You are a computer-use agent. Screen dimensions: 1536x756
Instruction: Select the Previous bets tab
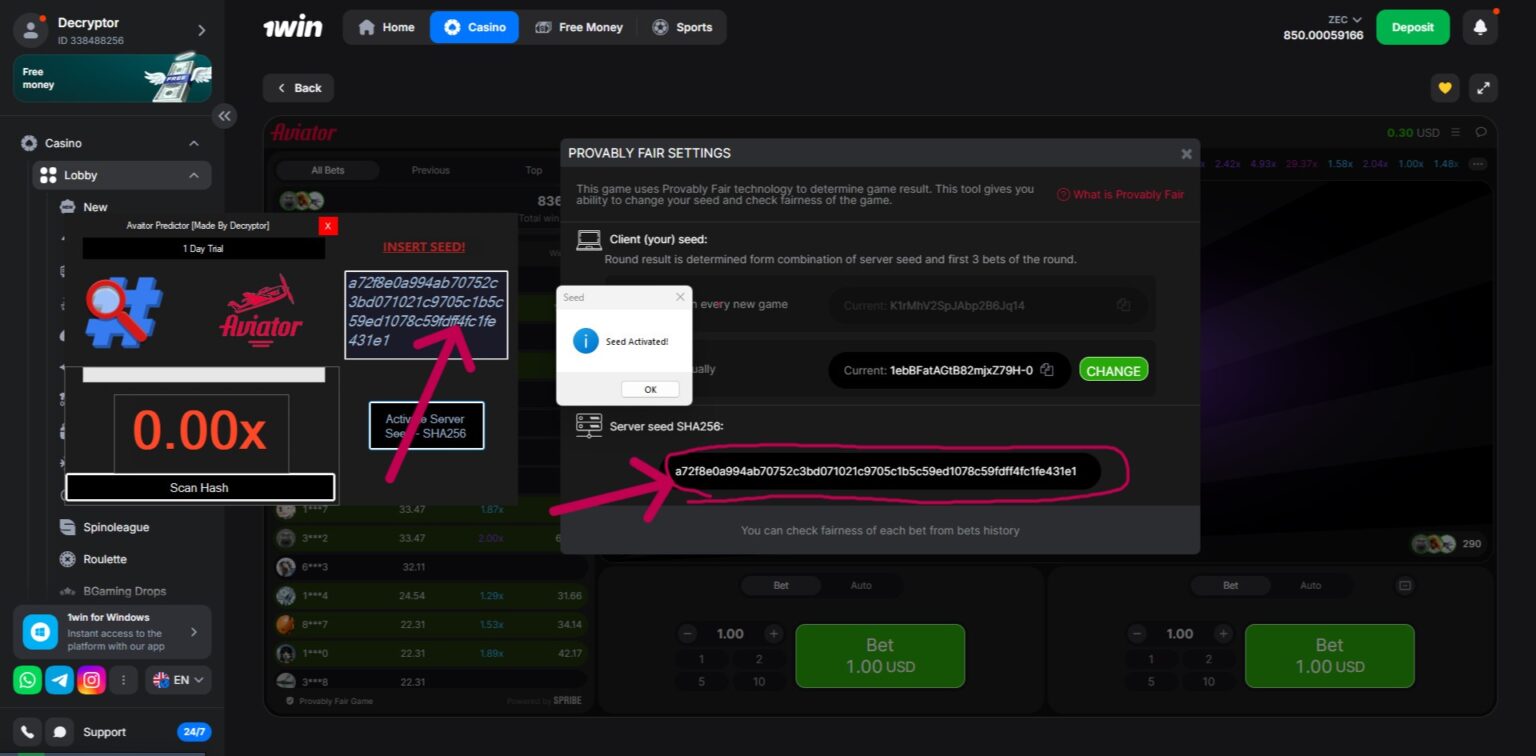(430, 170)
